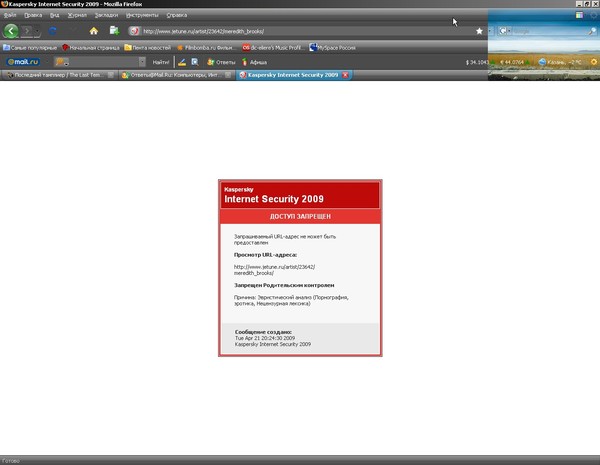Click the Найти! search button

point(160,62)
